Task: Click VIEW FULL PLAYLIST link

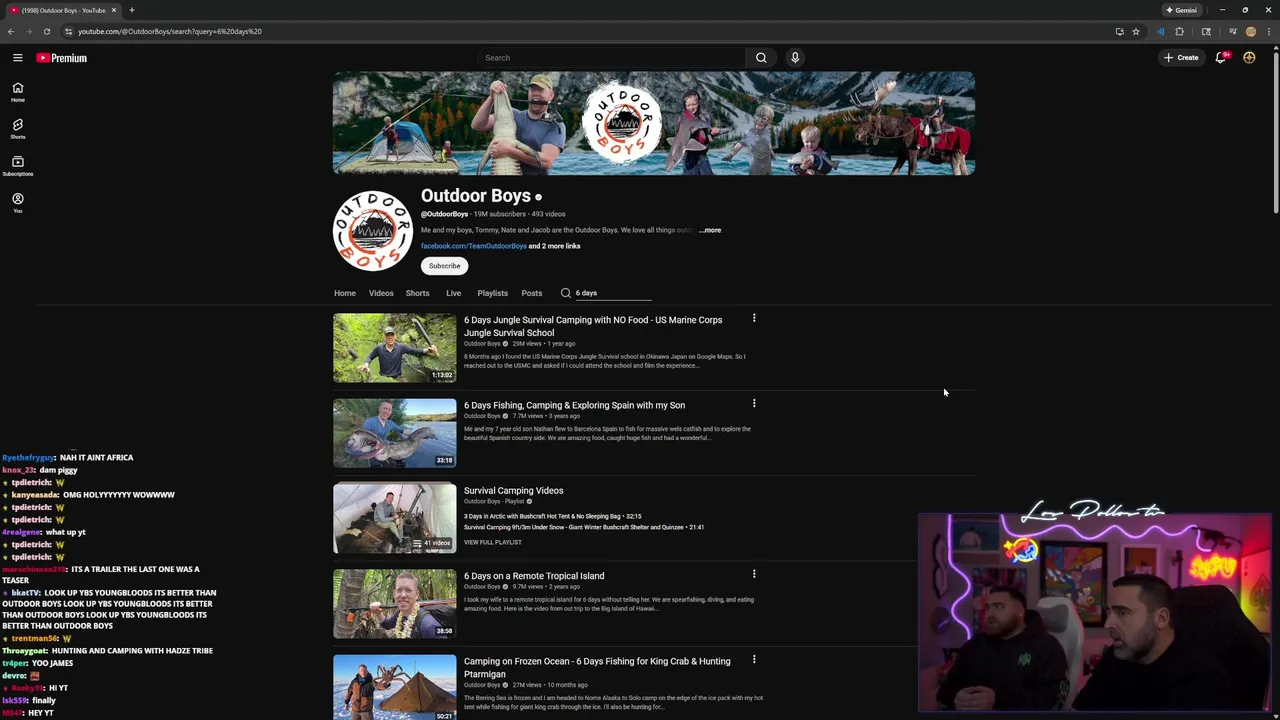Action: 492,542
